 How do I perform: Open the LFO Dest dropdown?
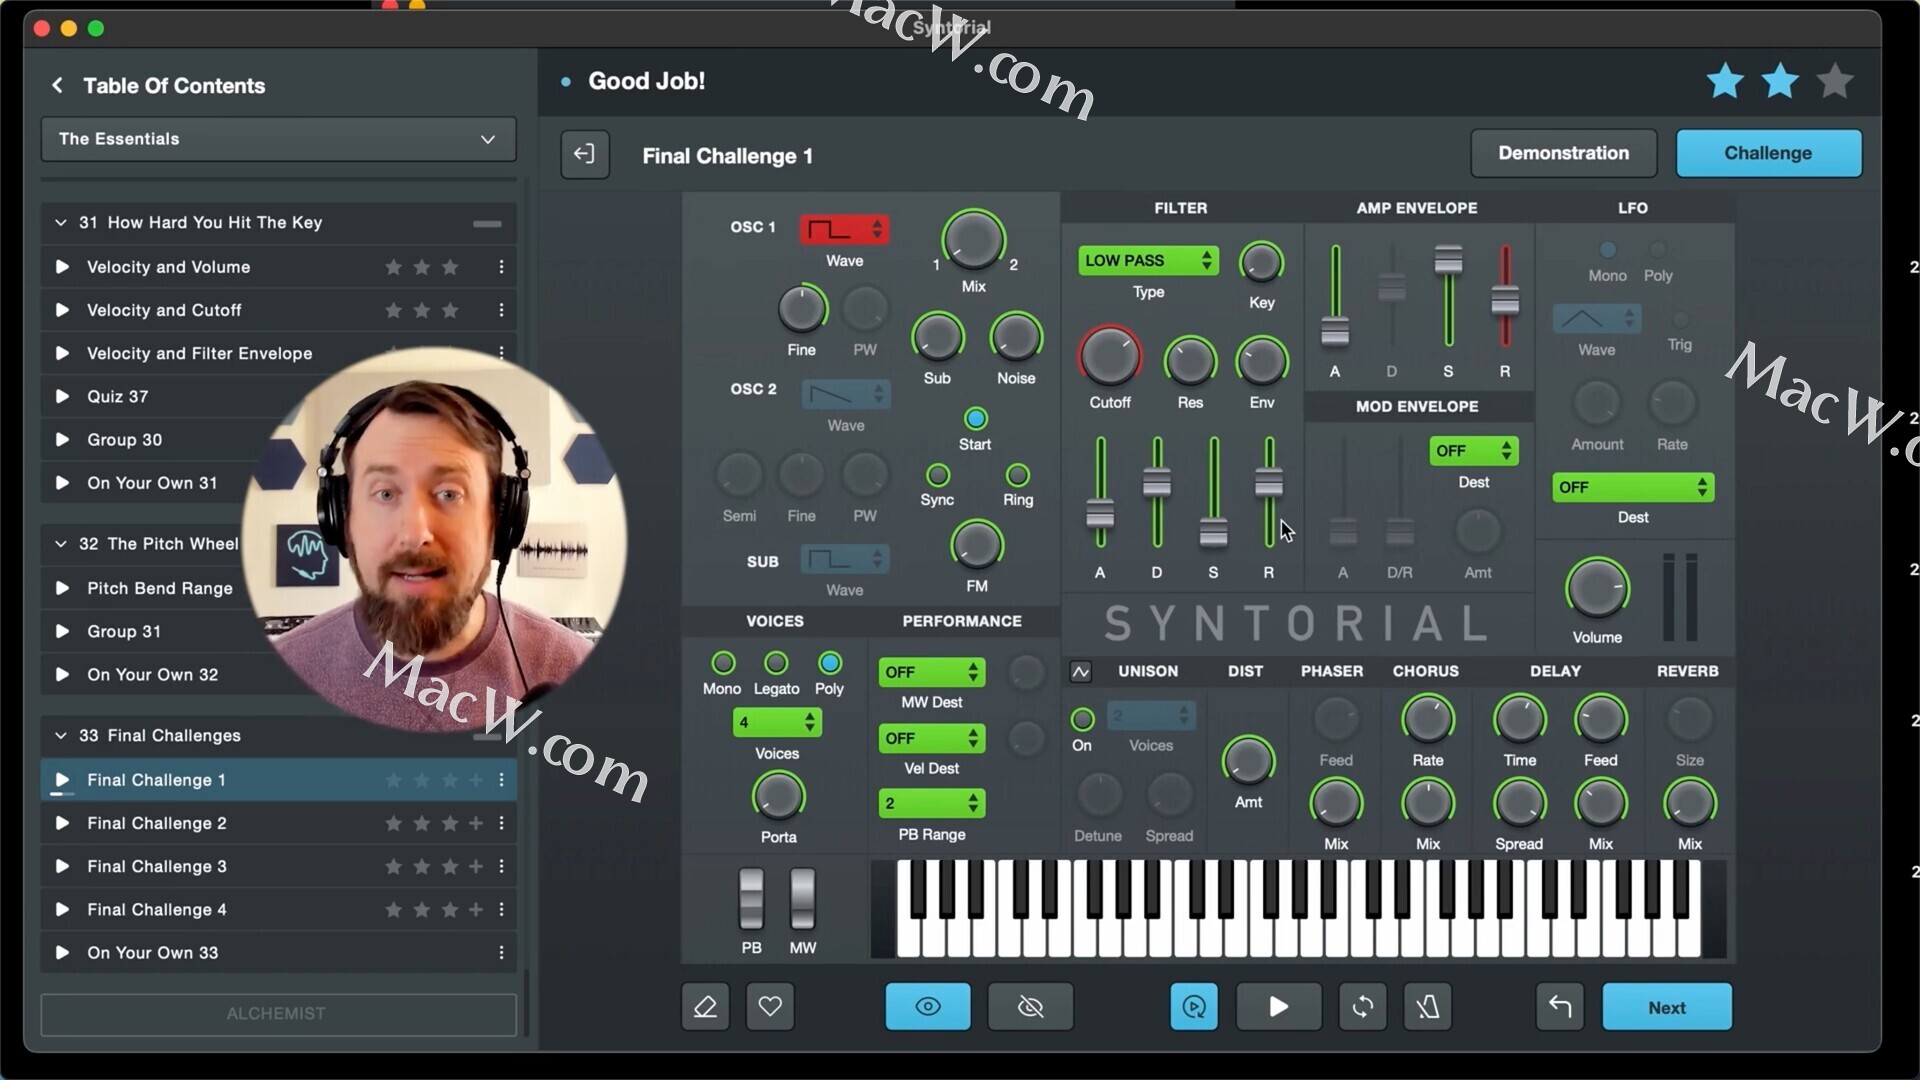pyautogui.click(x=1633, y=487)
